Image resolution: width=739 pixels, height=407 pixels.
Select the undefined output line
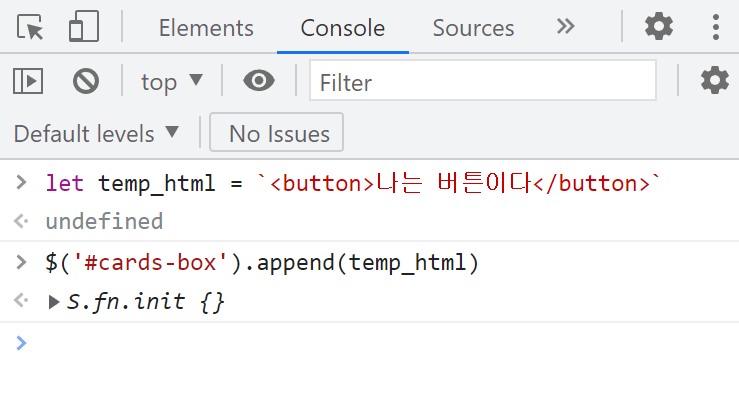104,221
